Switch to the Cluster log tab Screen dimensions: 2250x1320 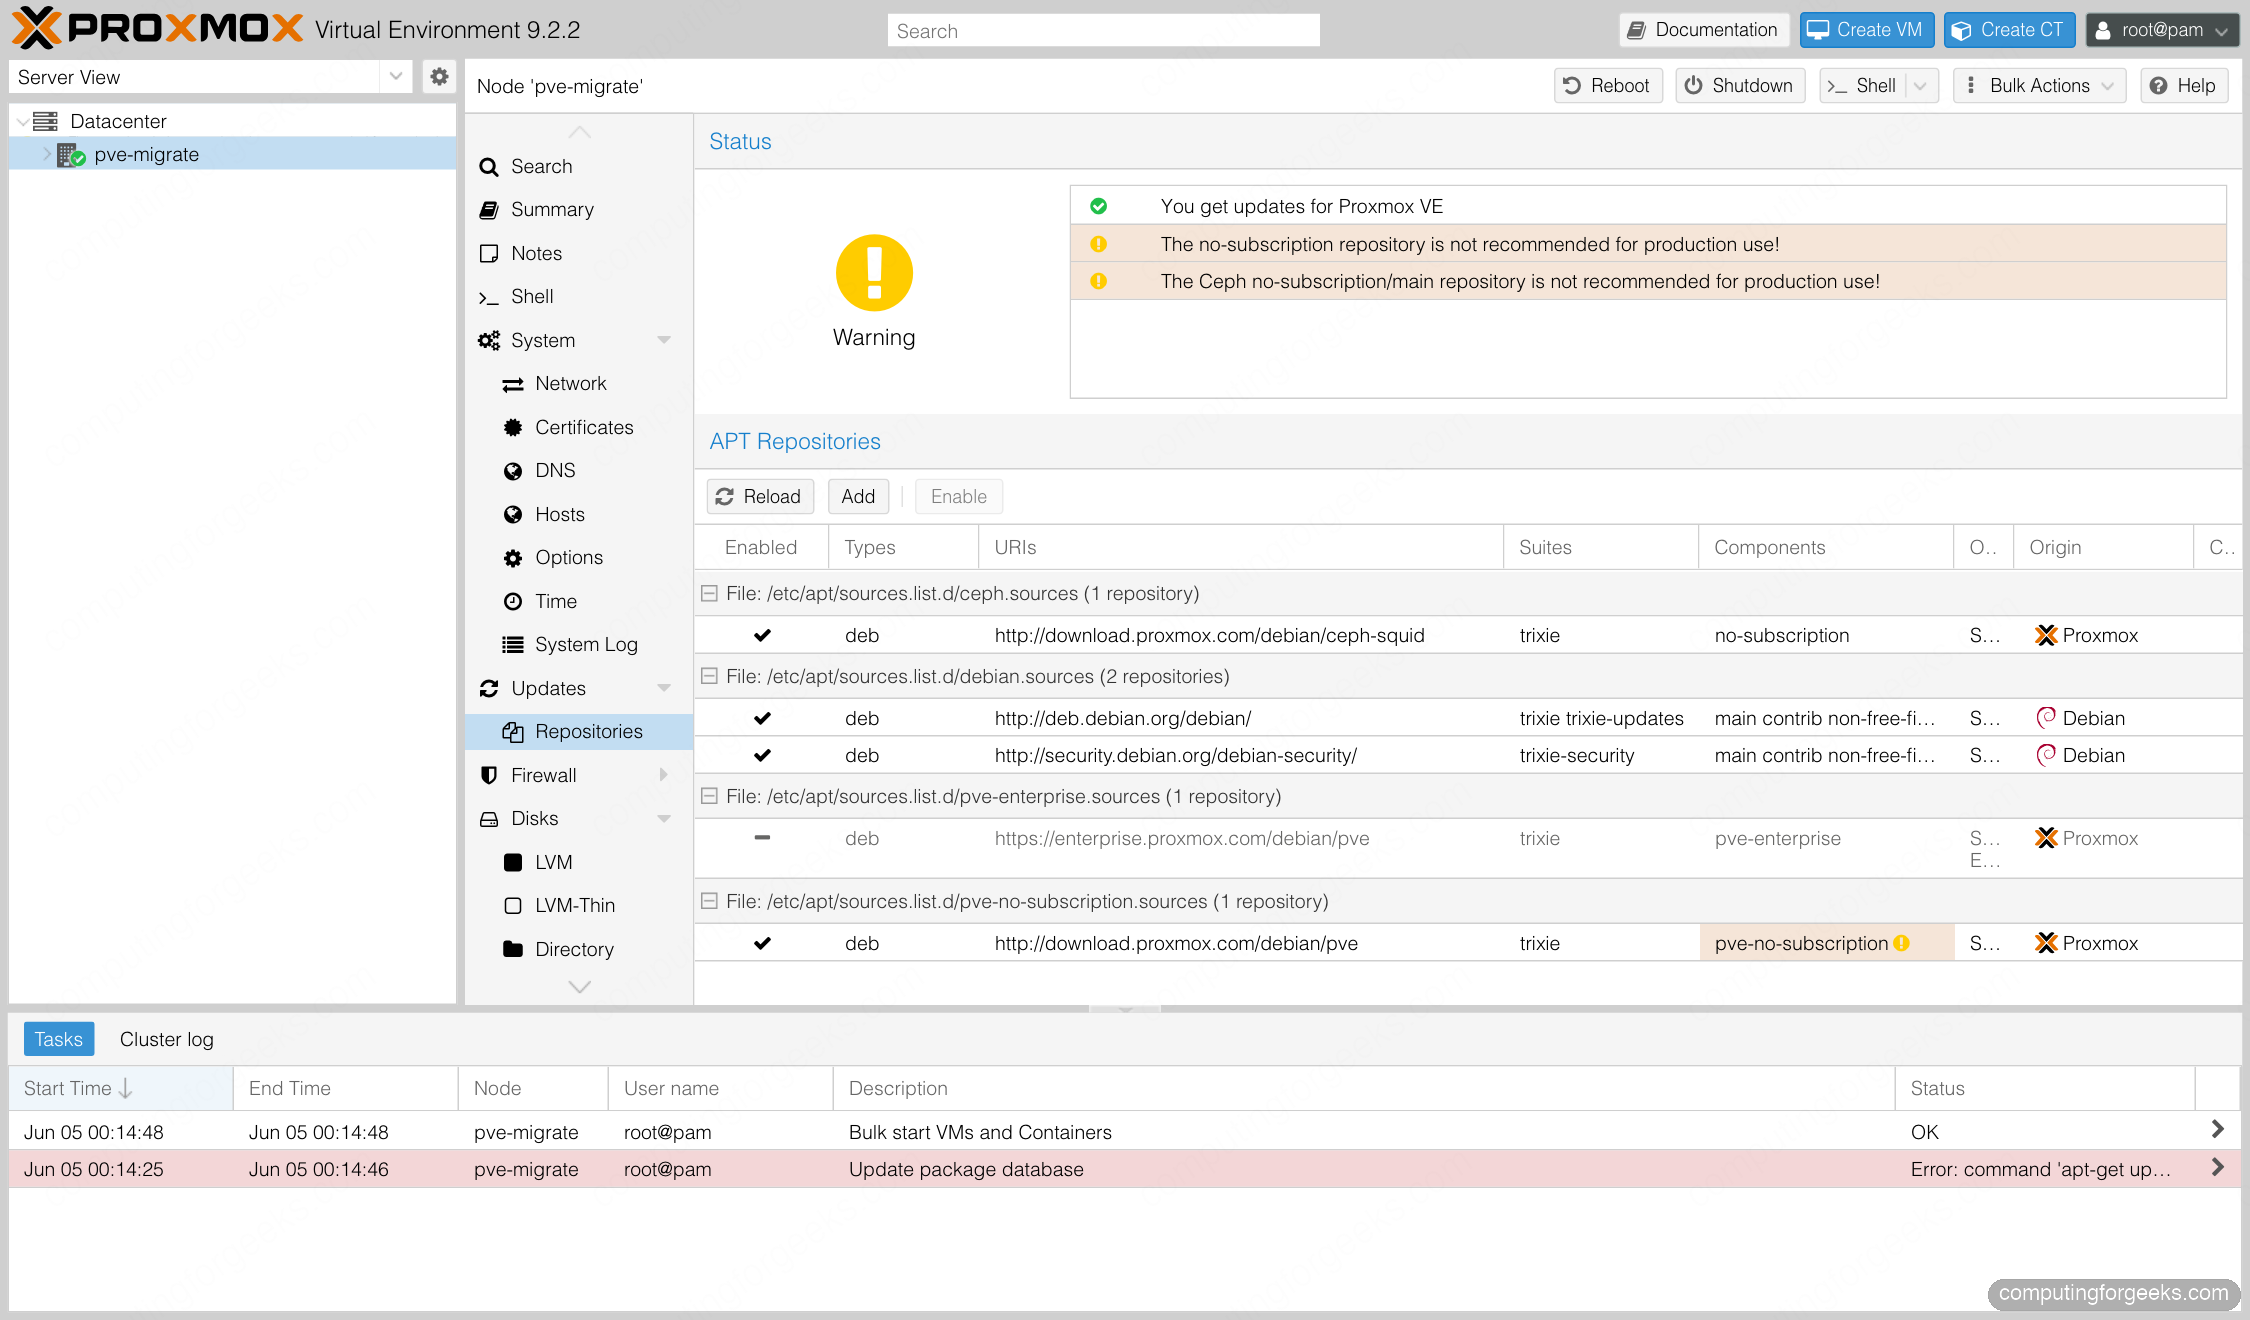tap(166, 1039)
